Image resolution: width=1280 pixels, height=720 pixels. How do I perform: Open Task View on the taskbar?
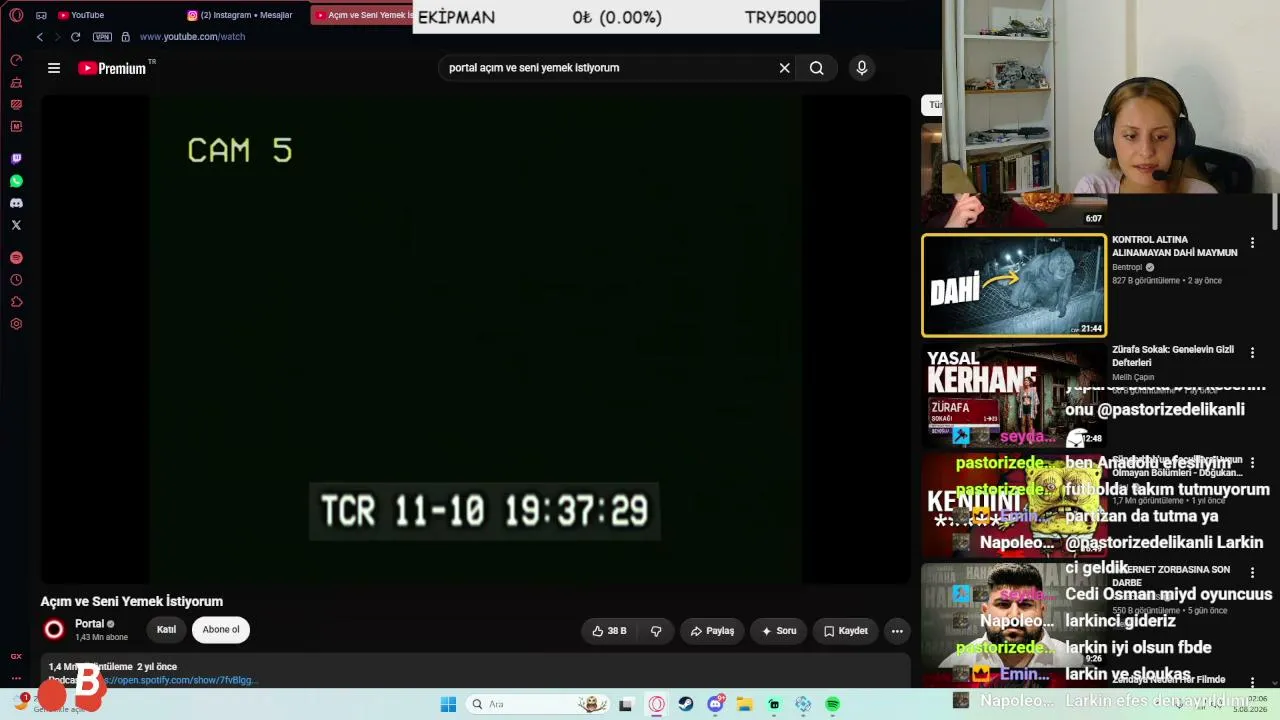pos(626,705)
